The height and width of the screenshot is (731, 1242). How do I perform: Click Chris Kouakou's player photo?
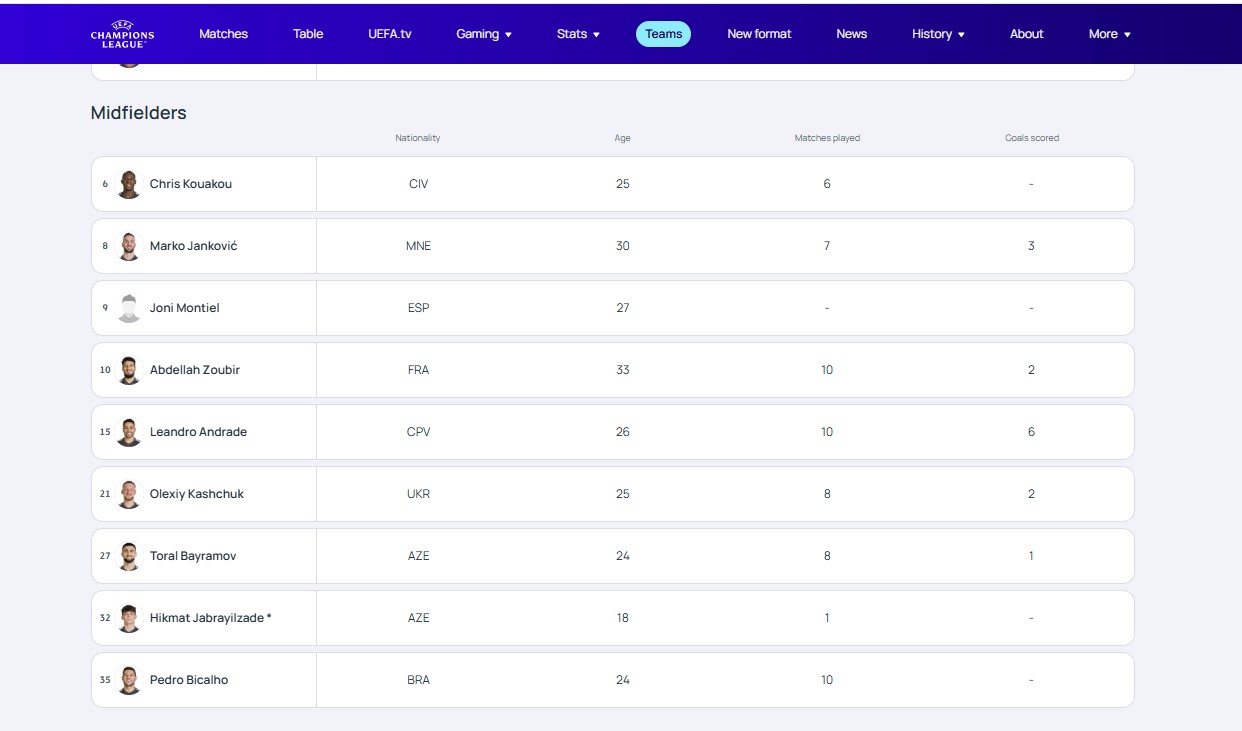pos(128,184)
